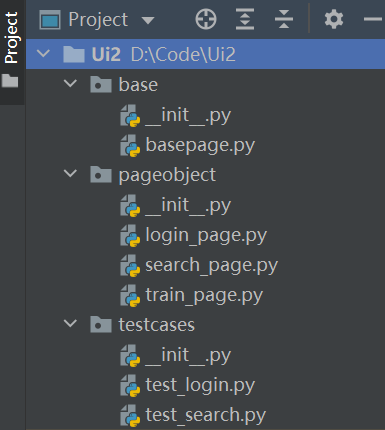Click the D:\Code\Ui2 path text
The width and height of the screenshot is (385, 430).
pyautogui.click(x=183, y=54)
